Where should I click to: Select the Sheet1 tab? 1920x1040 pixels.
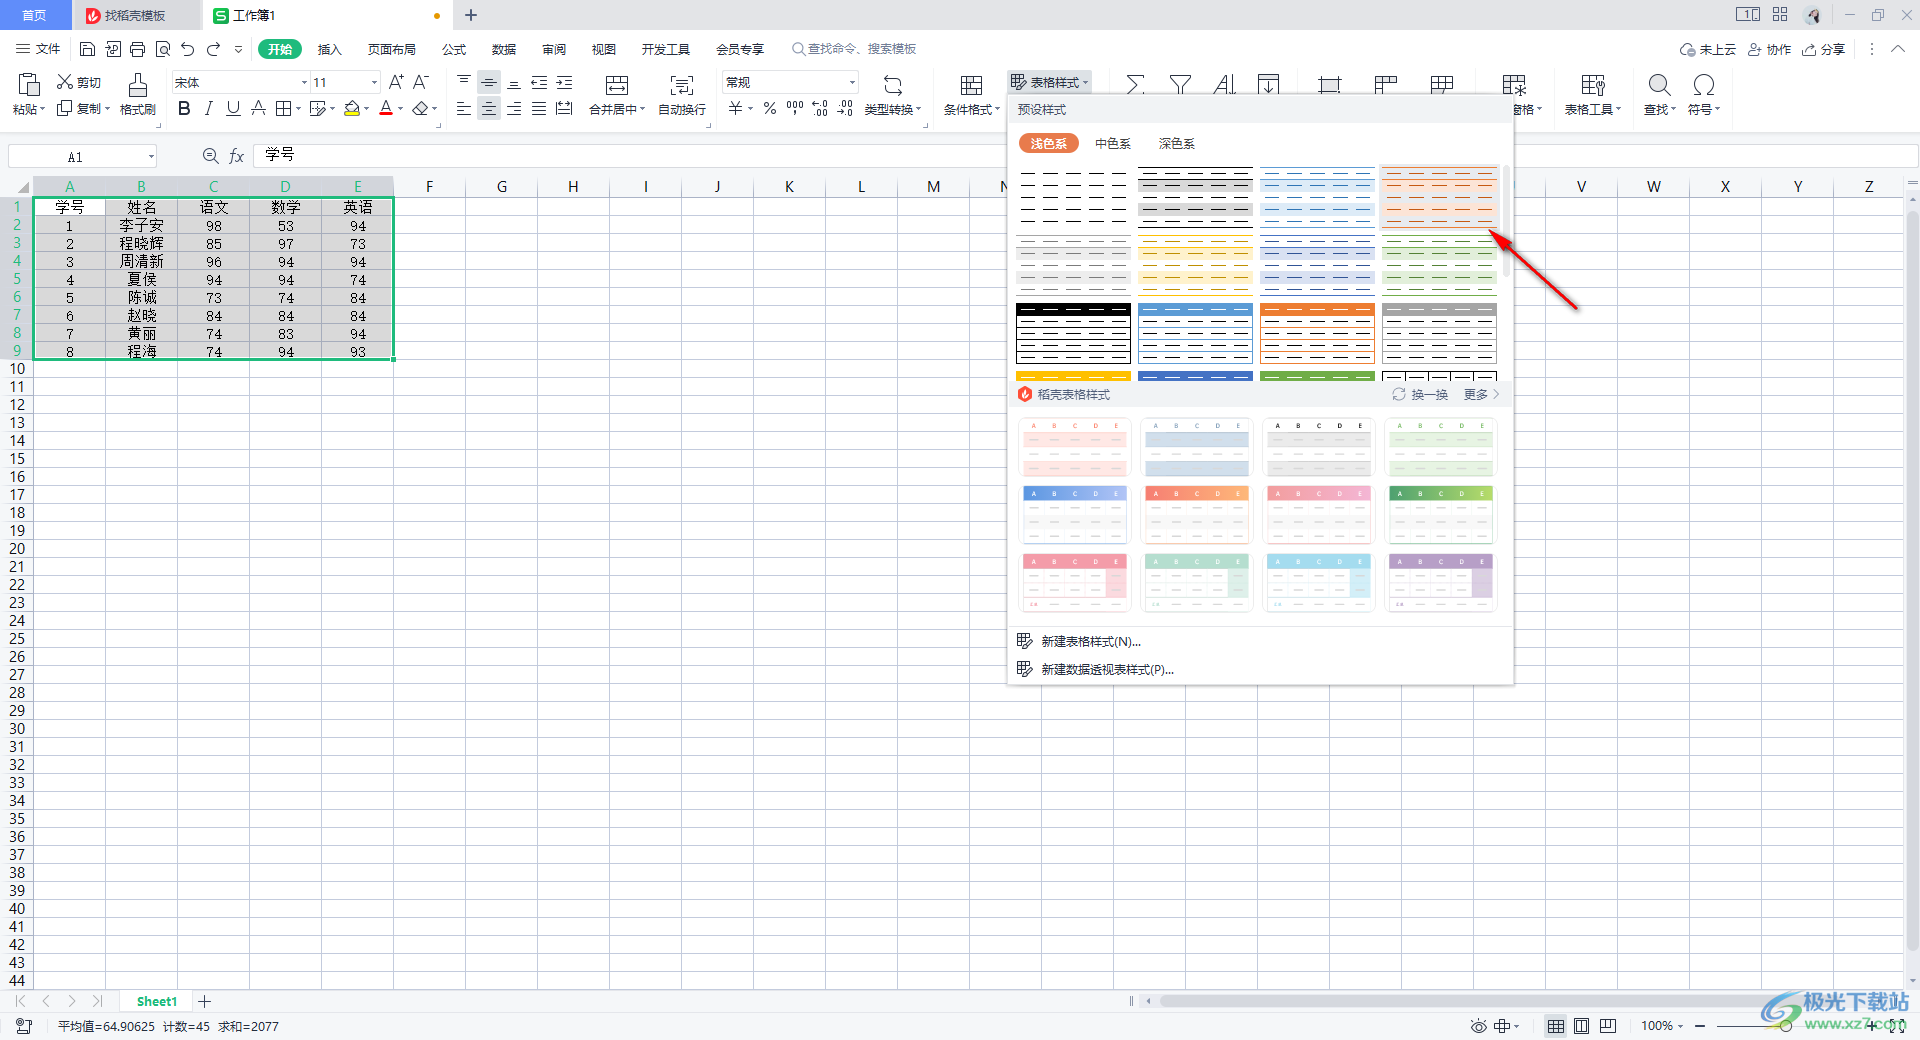pos(156,1001)
